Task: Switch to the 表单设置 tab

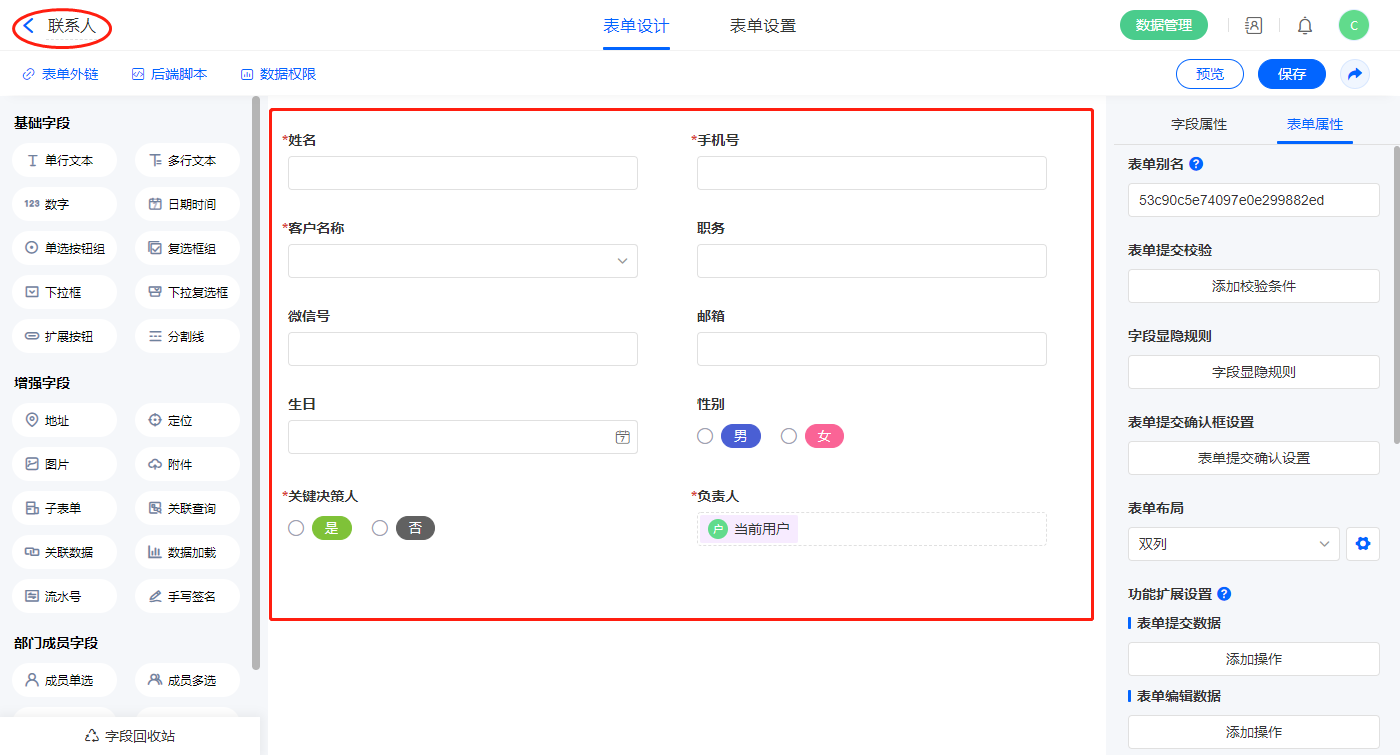Action: coord(762,26)
